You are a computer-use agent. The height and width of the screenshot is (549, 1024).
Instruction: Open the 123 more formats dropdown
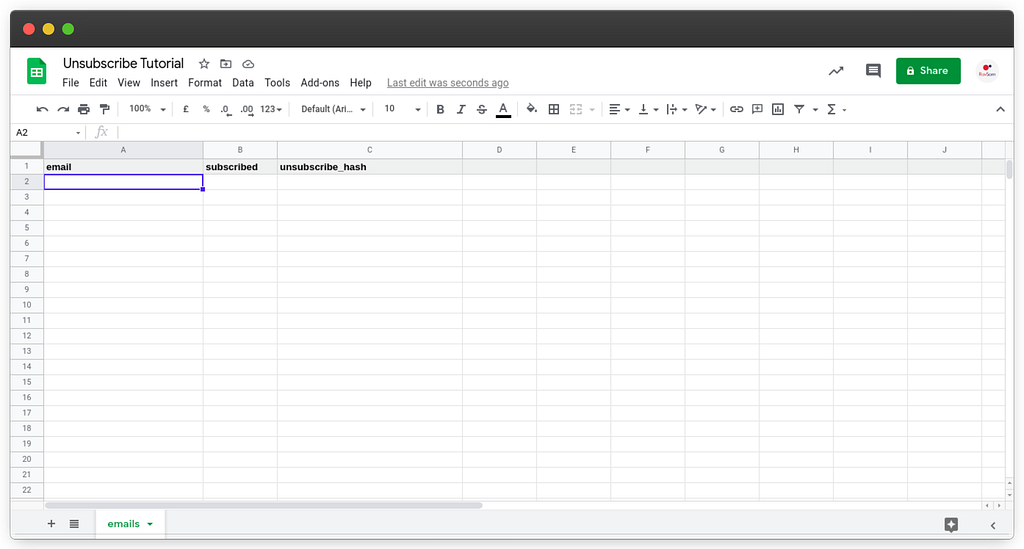coord(271,109)
